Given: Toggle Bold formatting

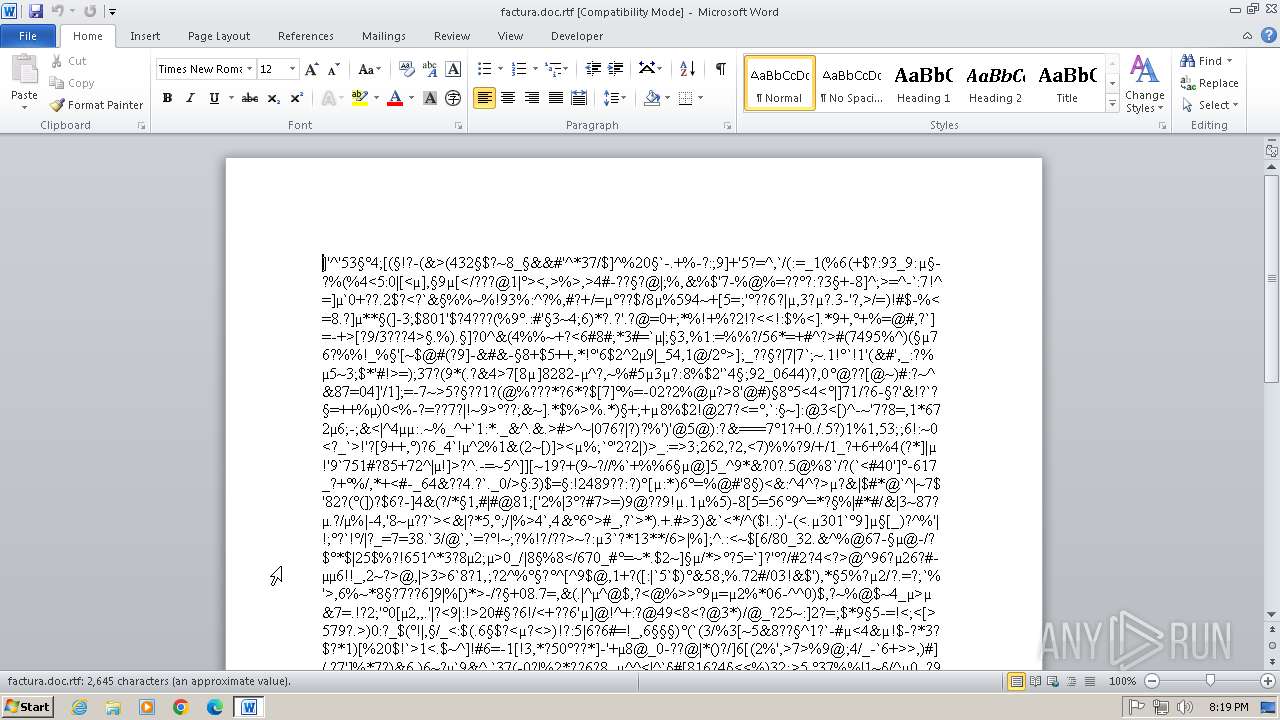Looking at the screenshot, I should pos(167,98).
